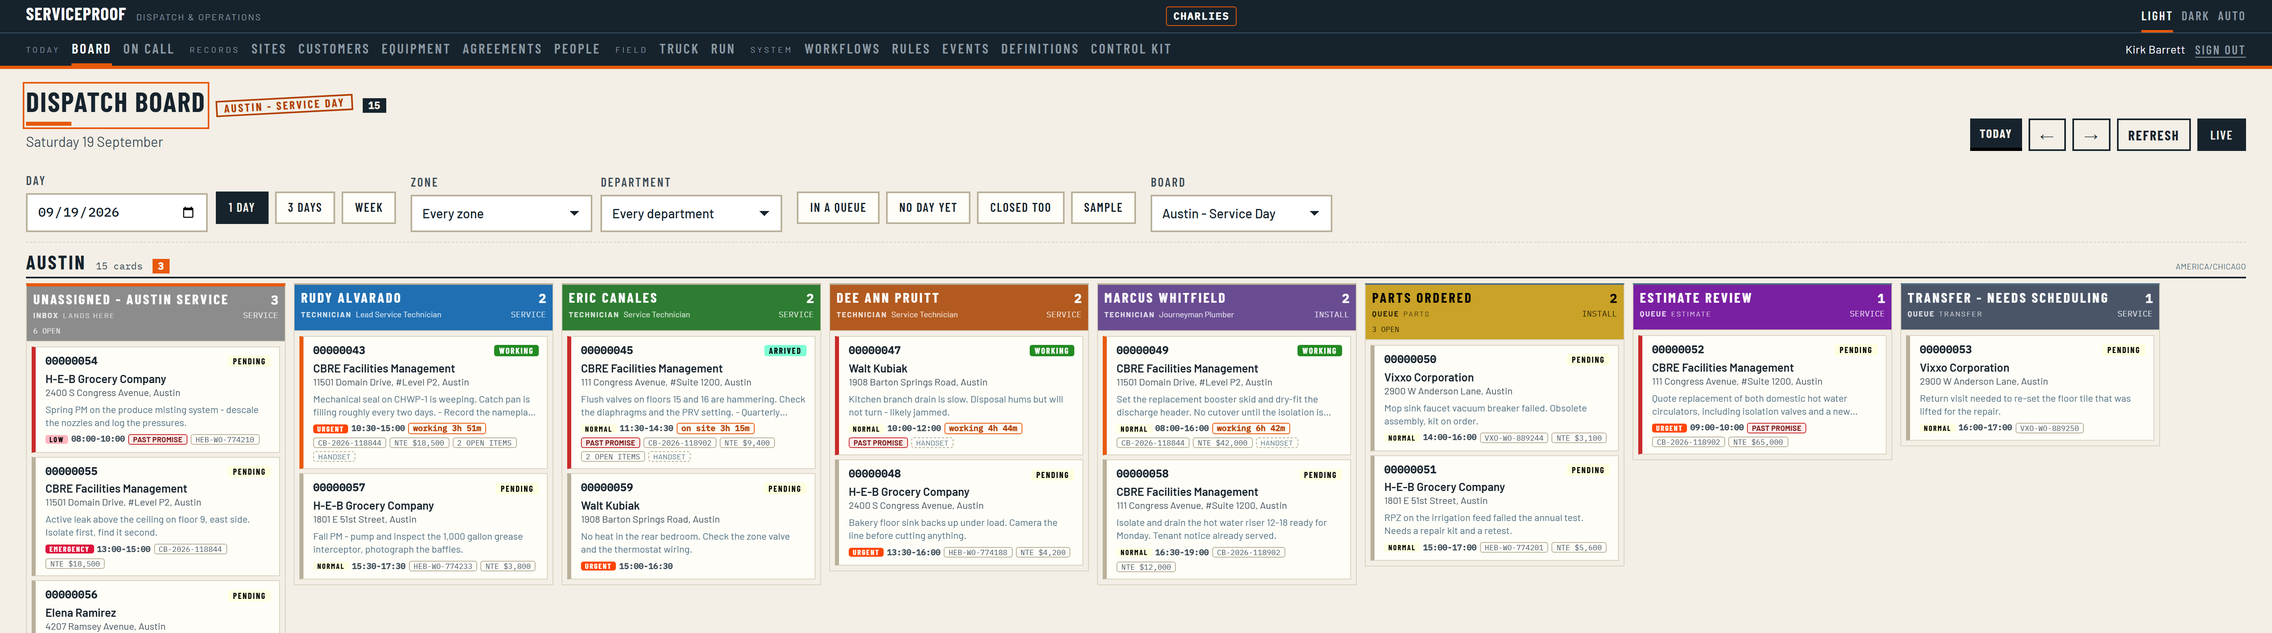Screen dimensions: 2272x633
Task: Go to CUSTOMERS in navigation
Action: pos(333,49)
